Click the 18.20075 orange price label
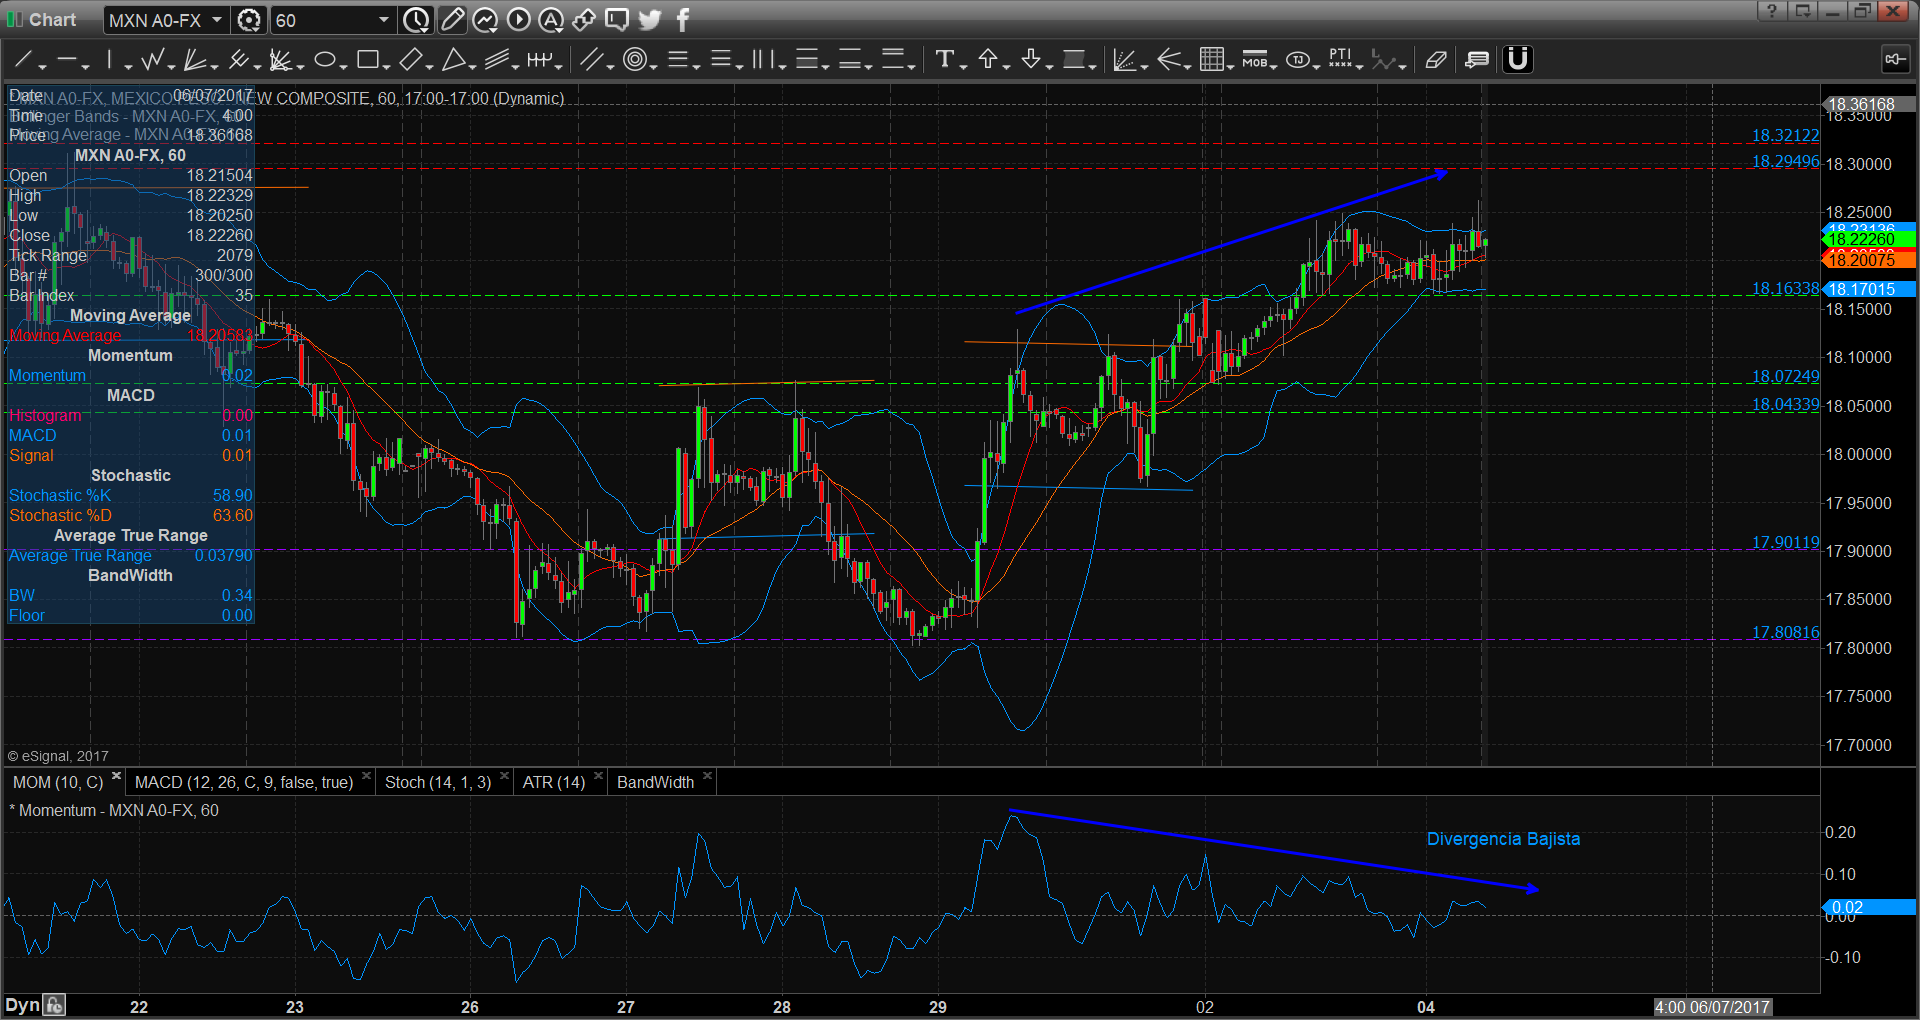This screenshot has width=1920, height=1020. pyautogui.click(x=1868, y=260)
